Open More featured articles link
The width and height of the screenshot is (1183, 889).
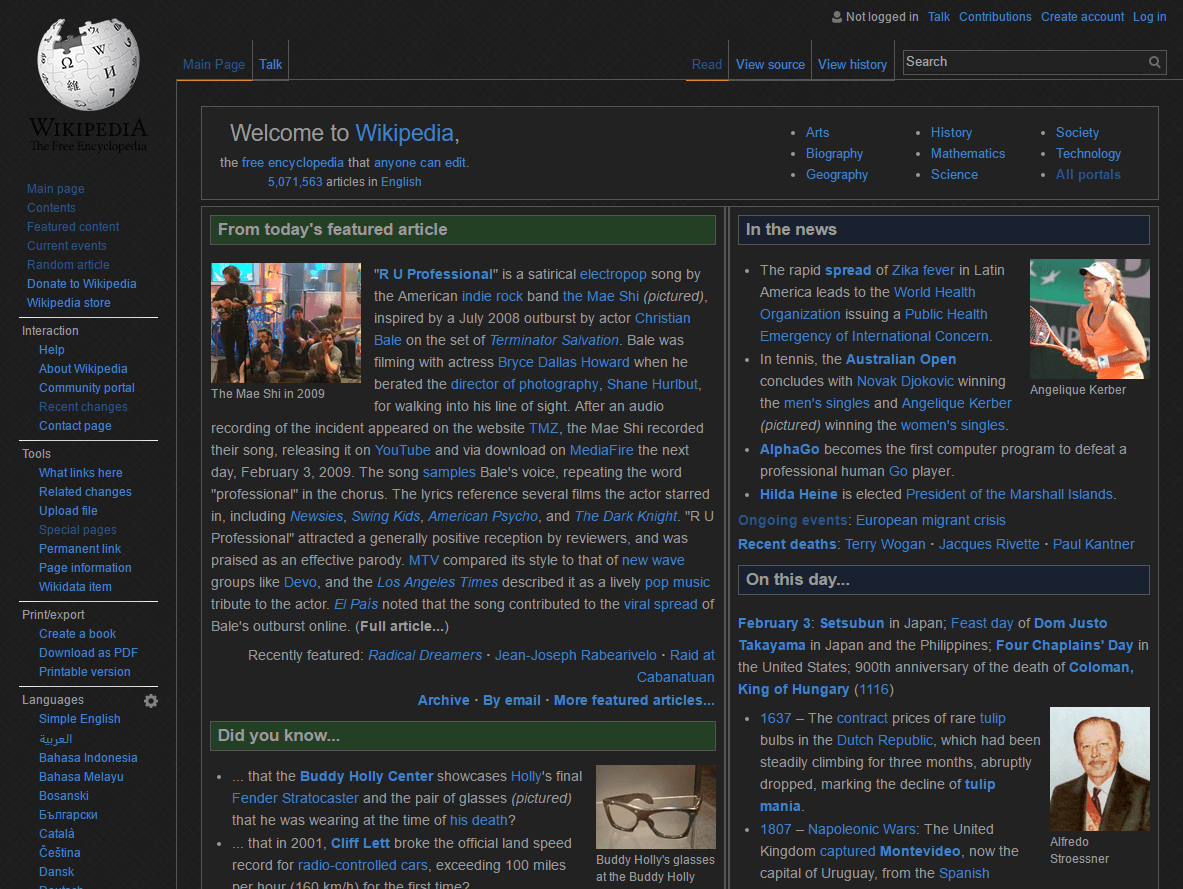(x=633, y=700)
